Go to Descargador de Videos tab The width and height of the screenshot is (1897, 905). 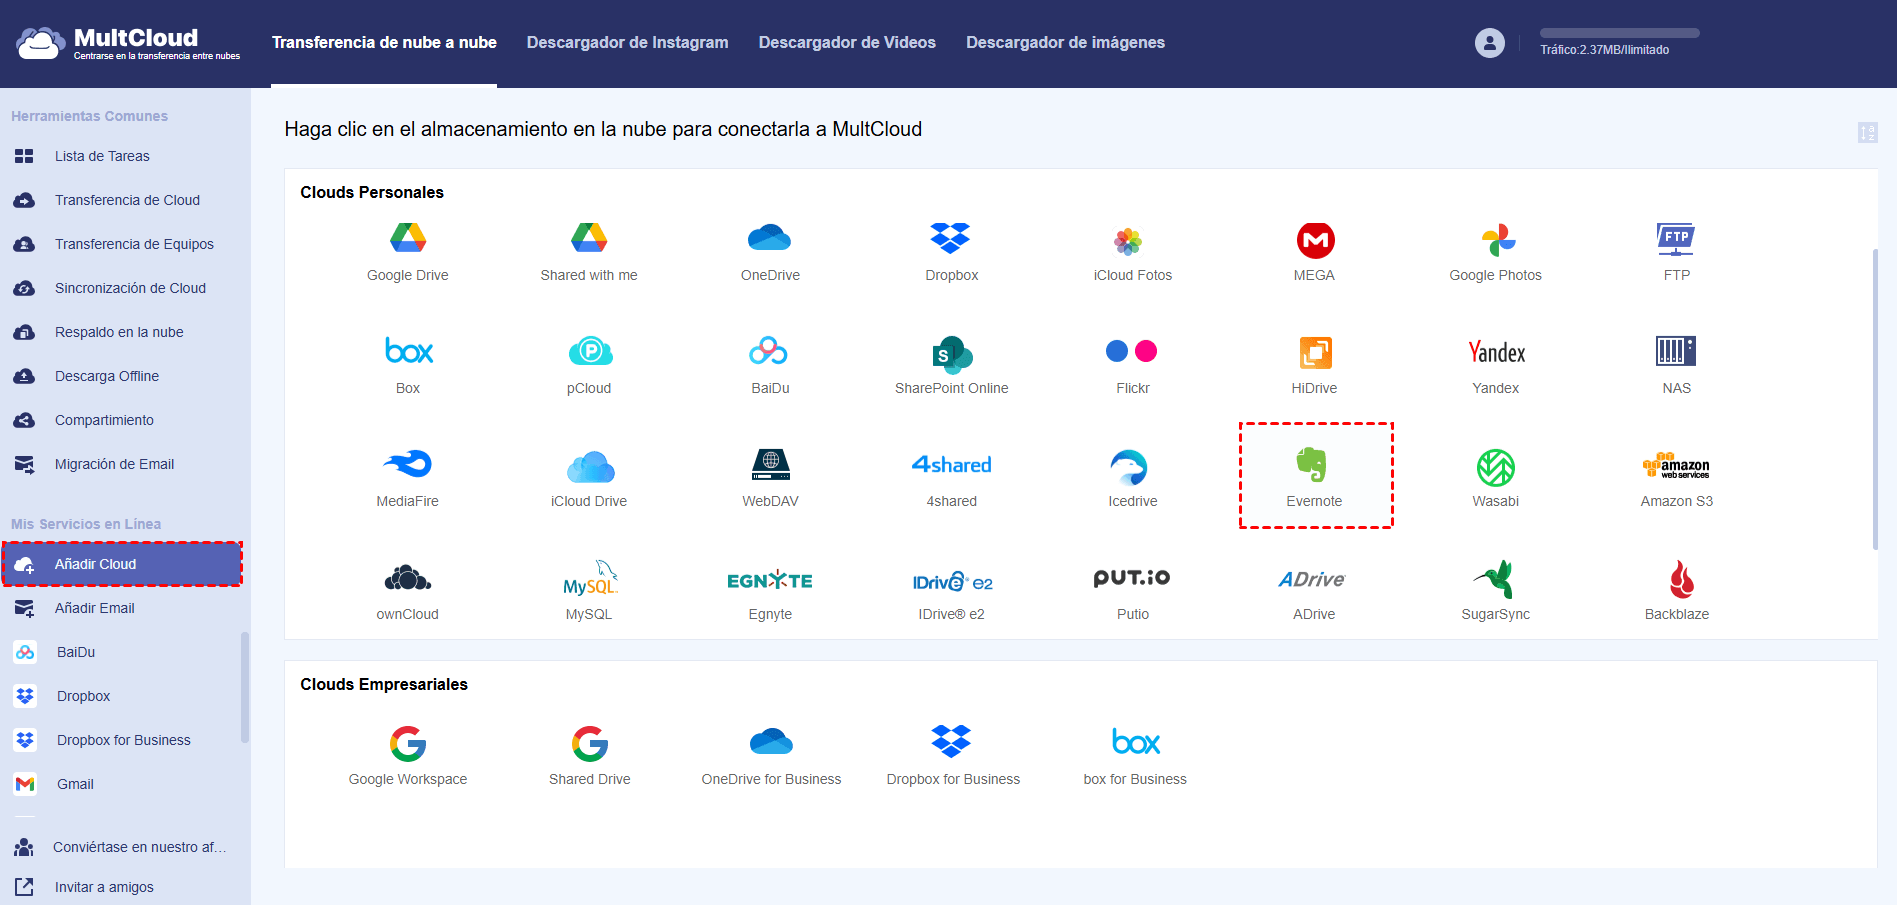(847, 42)
